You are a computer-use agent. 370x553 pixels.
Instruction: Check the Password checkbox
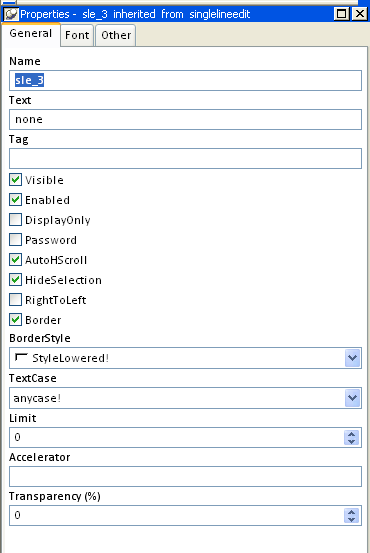click(x=16, y=240)
